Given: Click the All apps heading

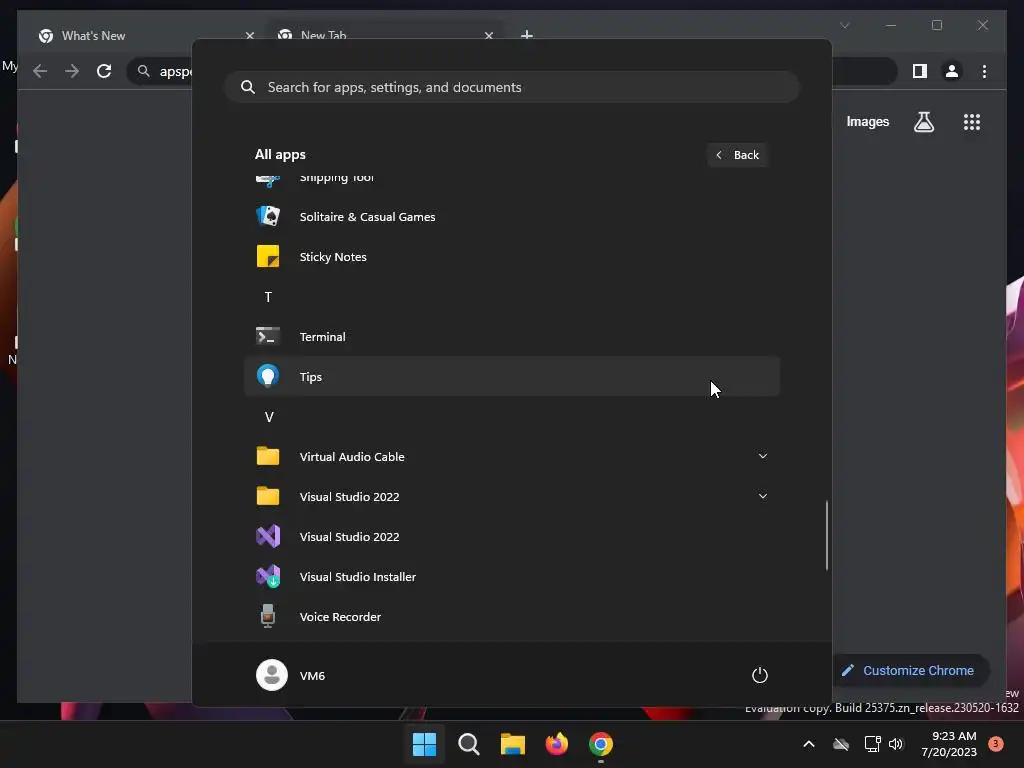Looking at the screenshot, I should coord(280,154).
